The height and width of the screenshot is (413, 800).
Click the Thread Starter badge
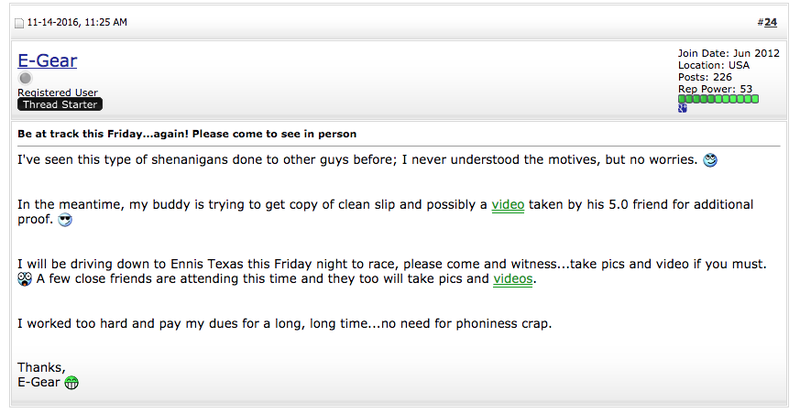pyautogui.click(x=60, y=105)
